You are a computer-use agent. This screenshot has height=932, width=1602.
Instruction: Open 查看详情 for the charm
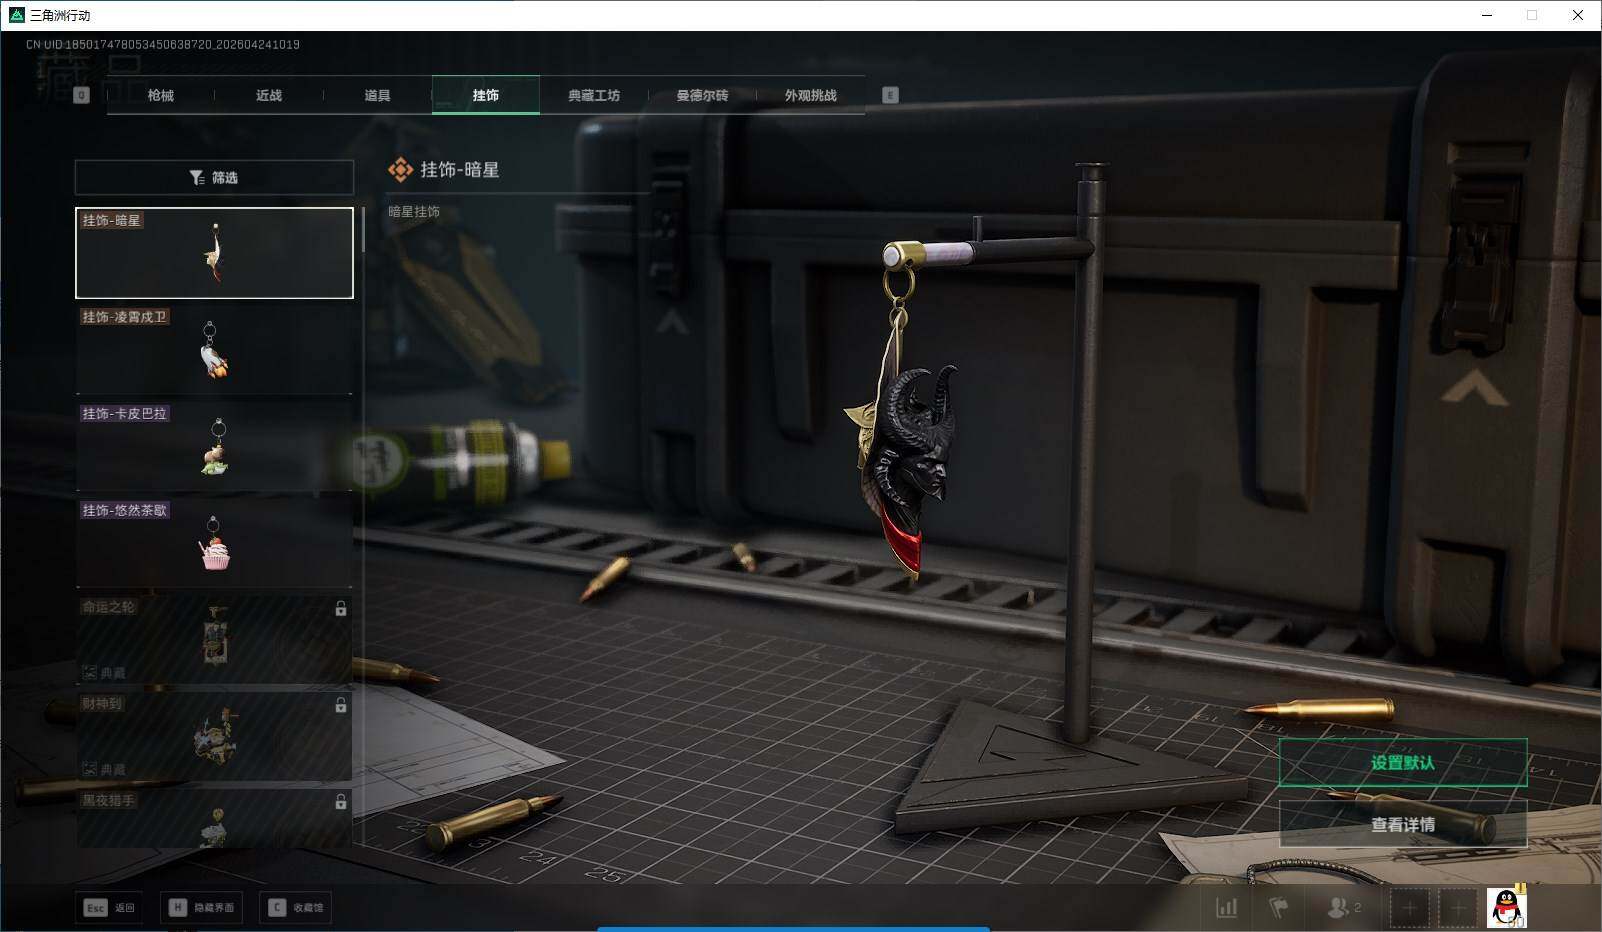point(1403,824)
